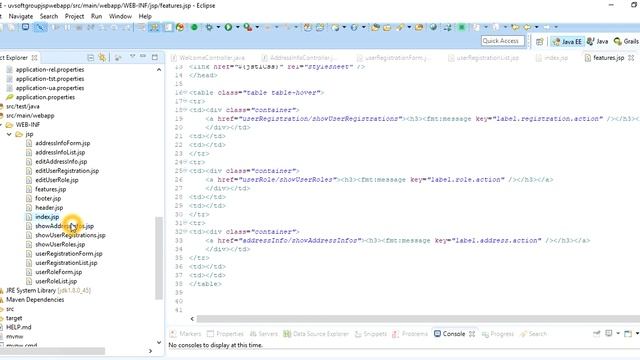Minimize the Project Explorer panel
Screen dimensions: 640x360
coord(143,56)
